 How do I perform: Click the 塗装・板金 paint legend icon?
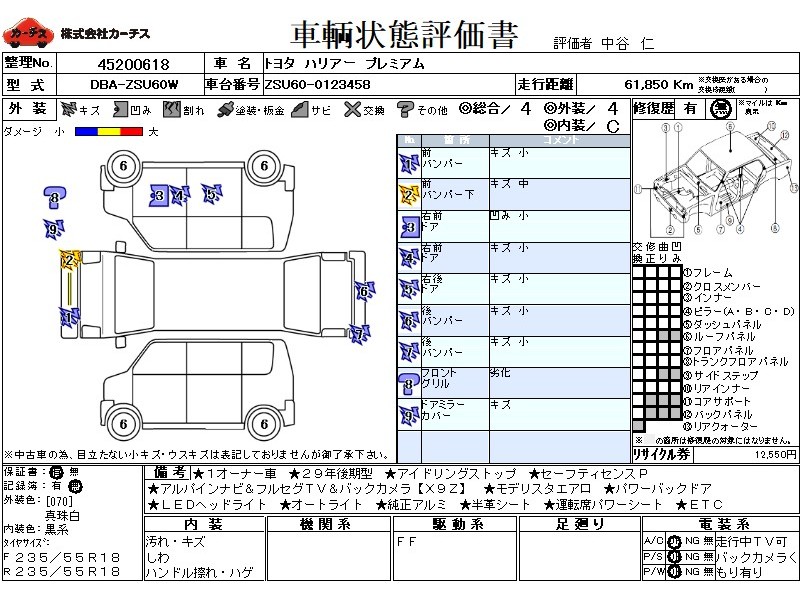(225, 110)
